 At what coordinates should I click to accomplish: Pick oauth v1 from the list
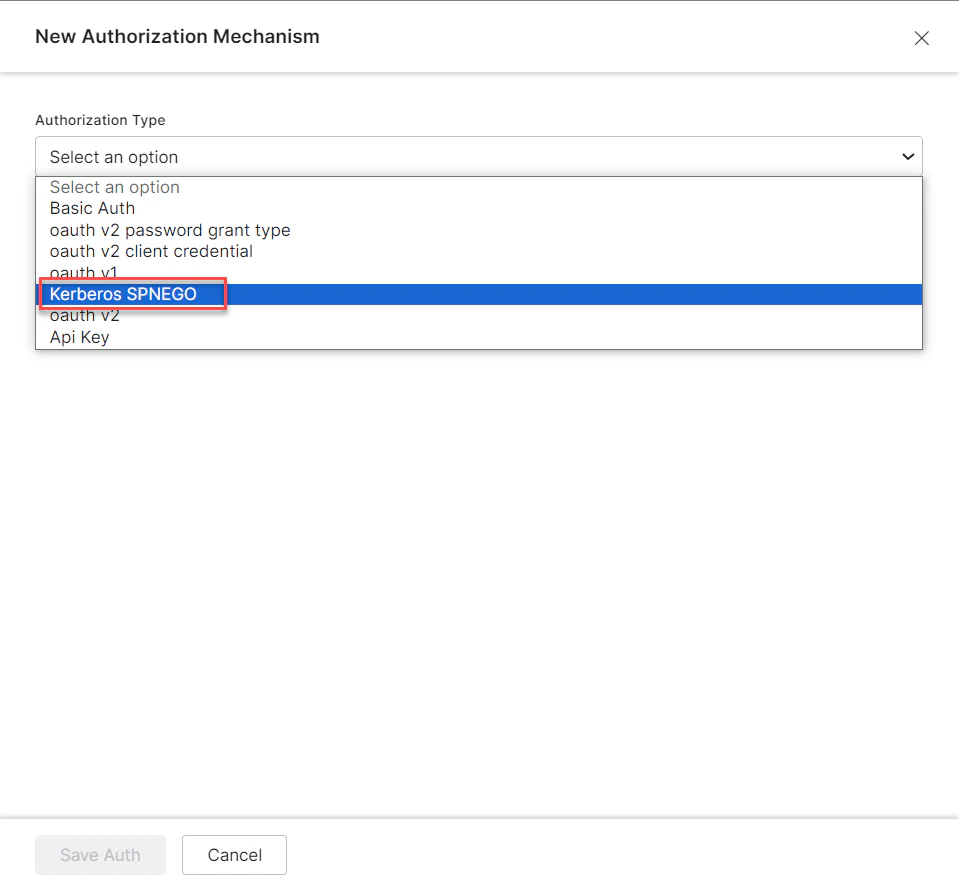83,272
